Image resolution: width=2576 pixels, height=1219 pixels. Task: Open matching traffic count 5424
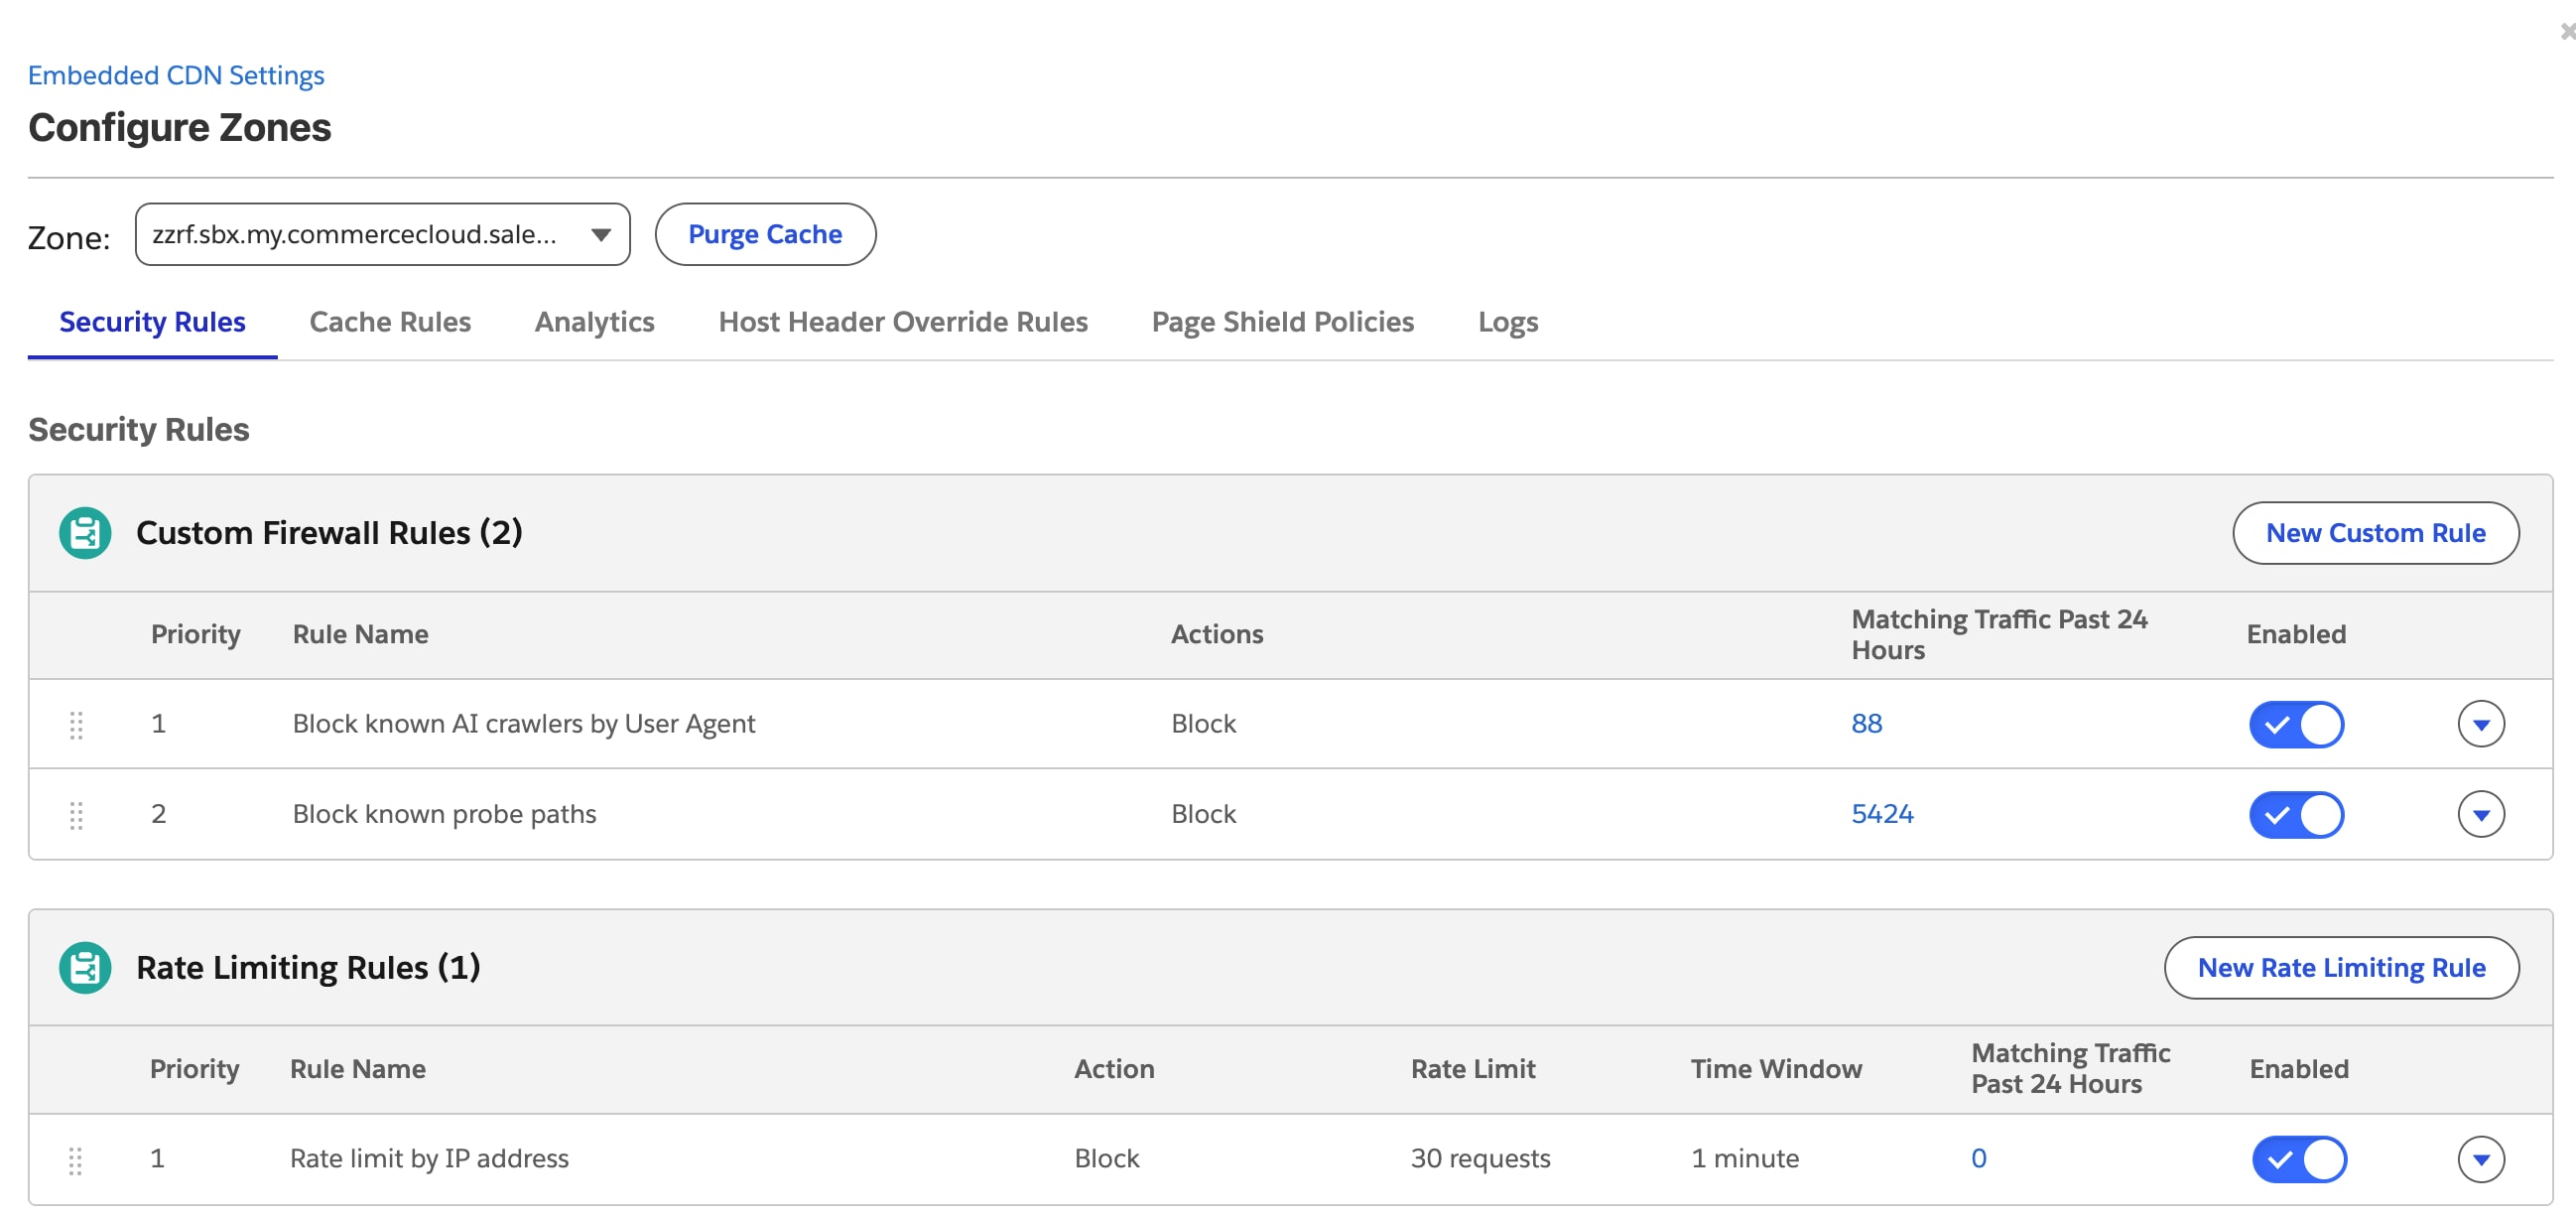(1882, 814)
